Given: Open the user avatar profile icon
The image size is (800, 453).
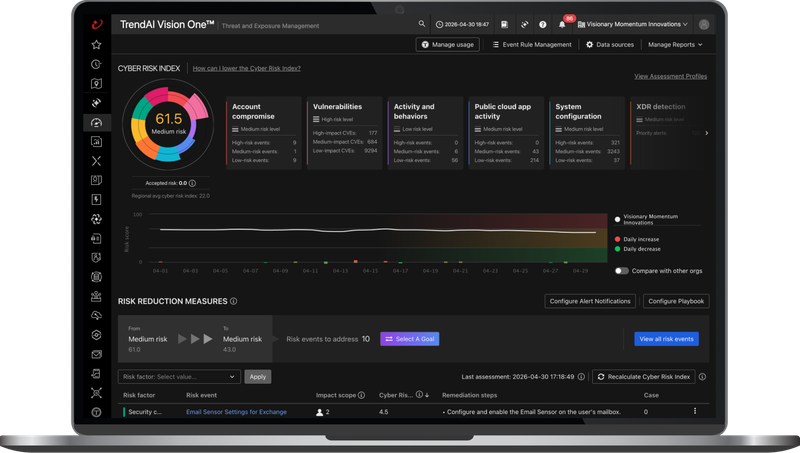Looking at the screenshot, I should (704, 24).
